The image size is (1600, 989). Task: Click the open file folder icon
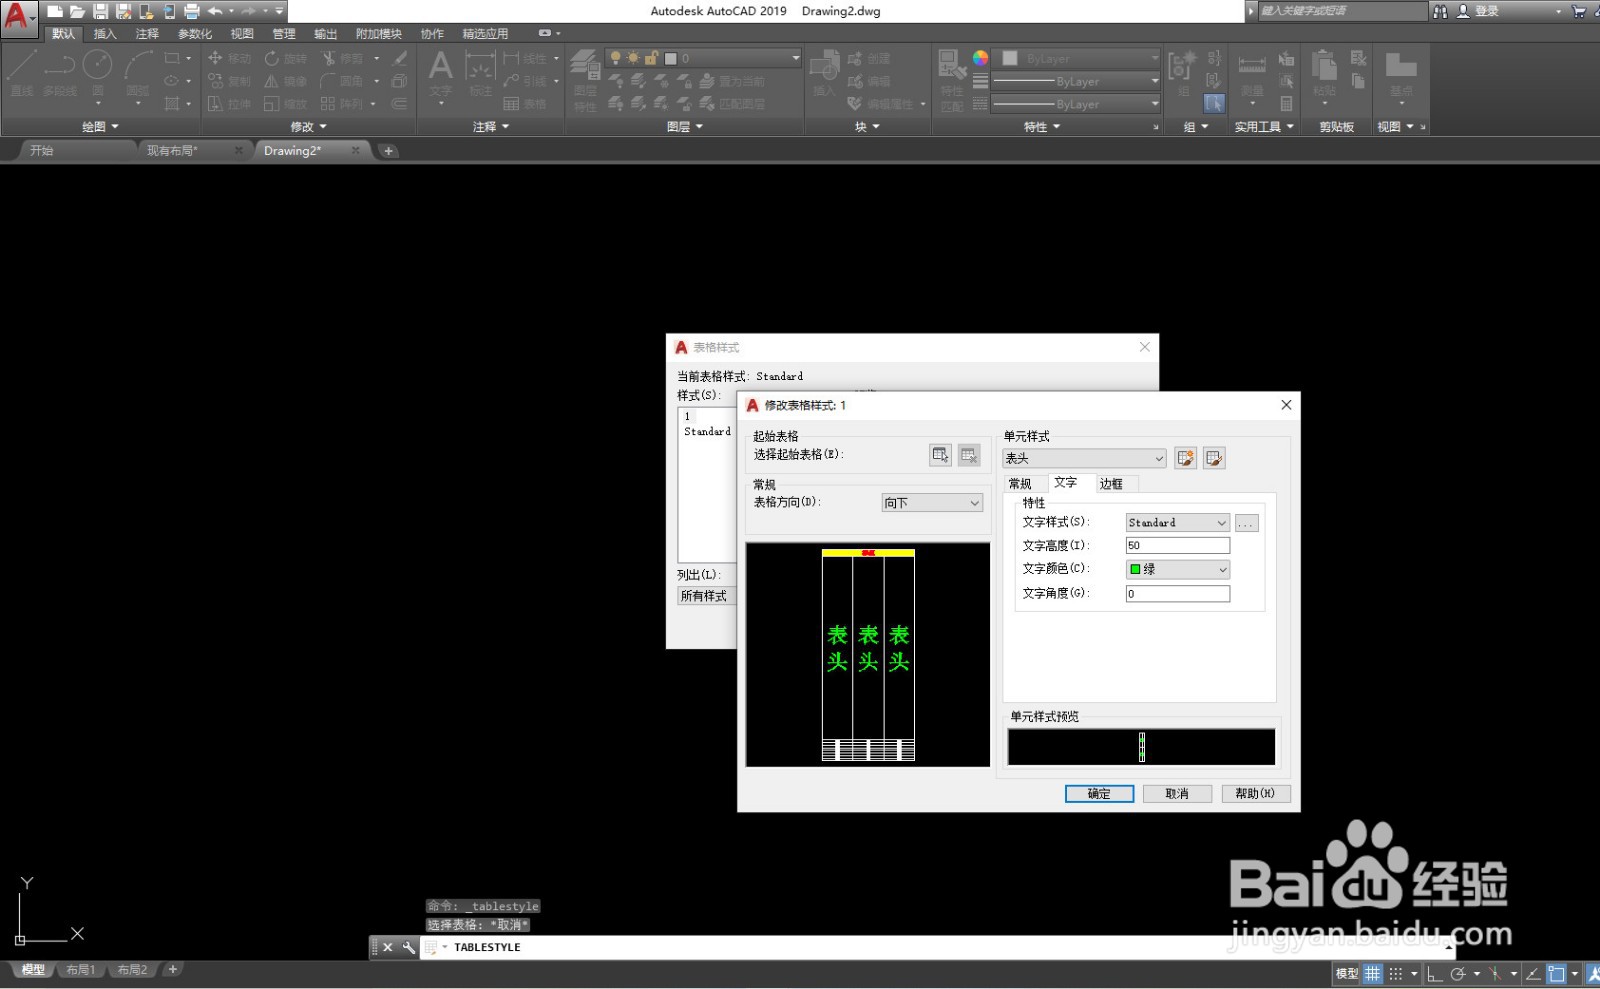[x=77, y=11]
